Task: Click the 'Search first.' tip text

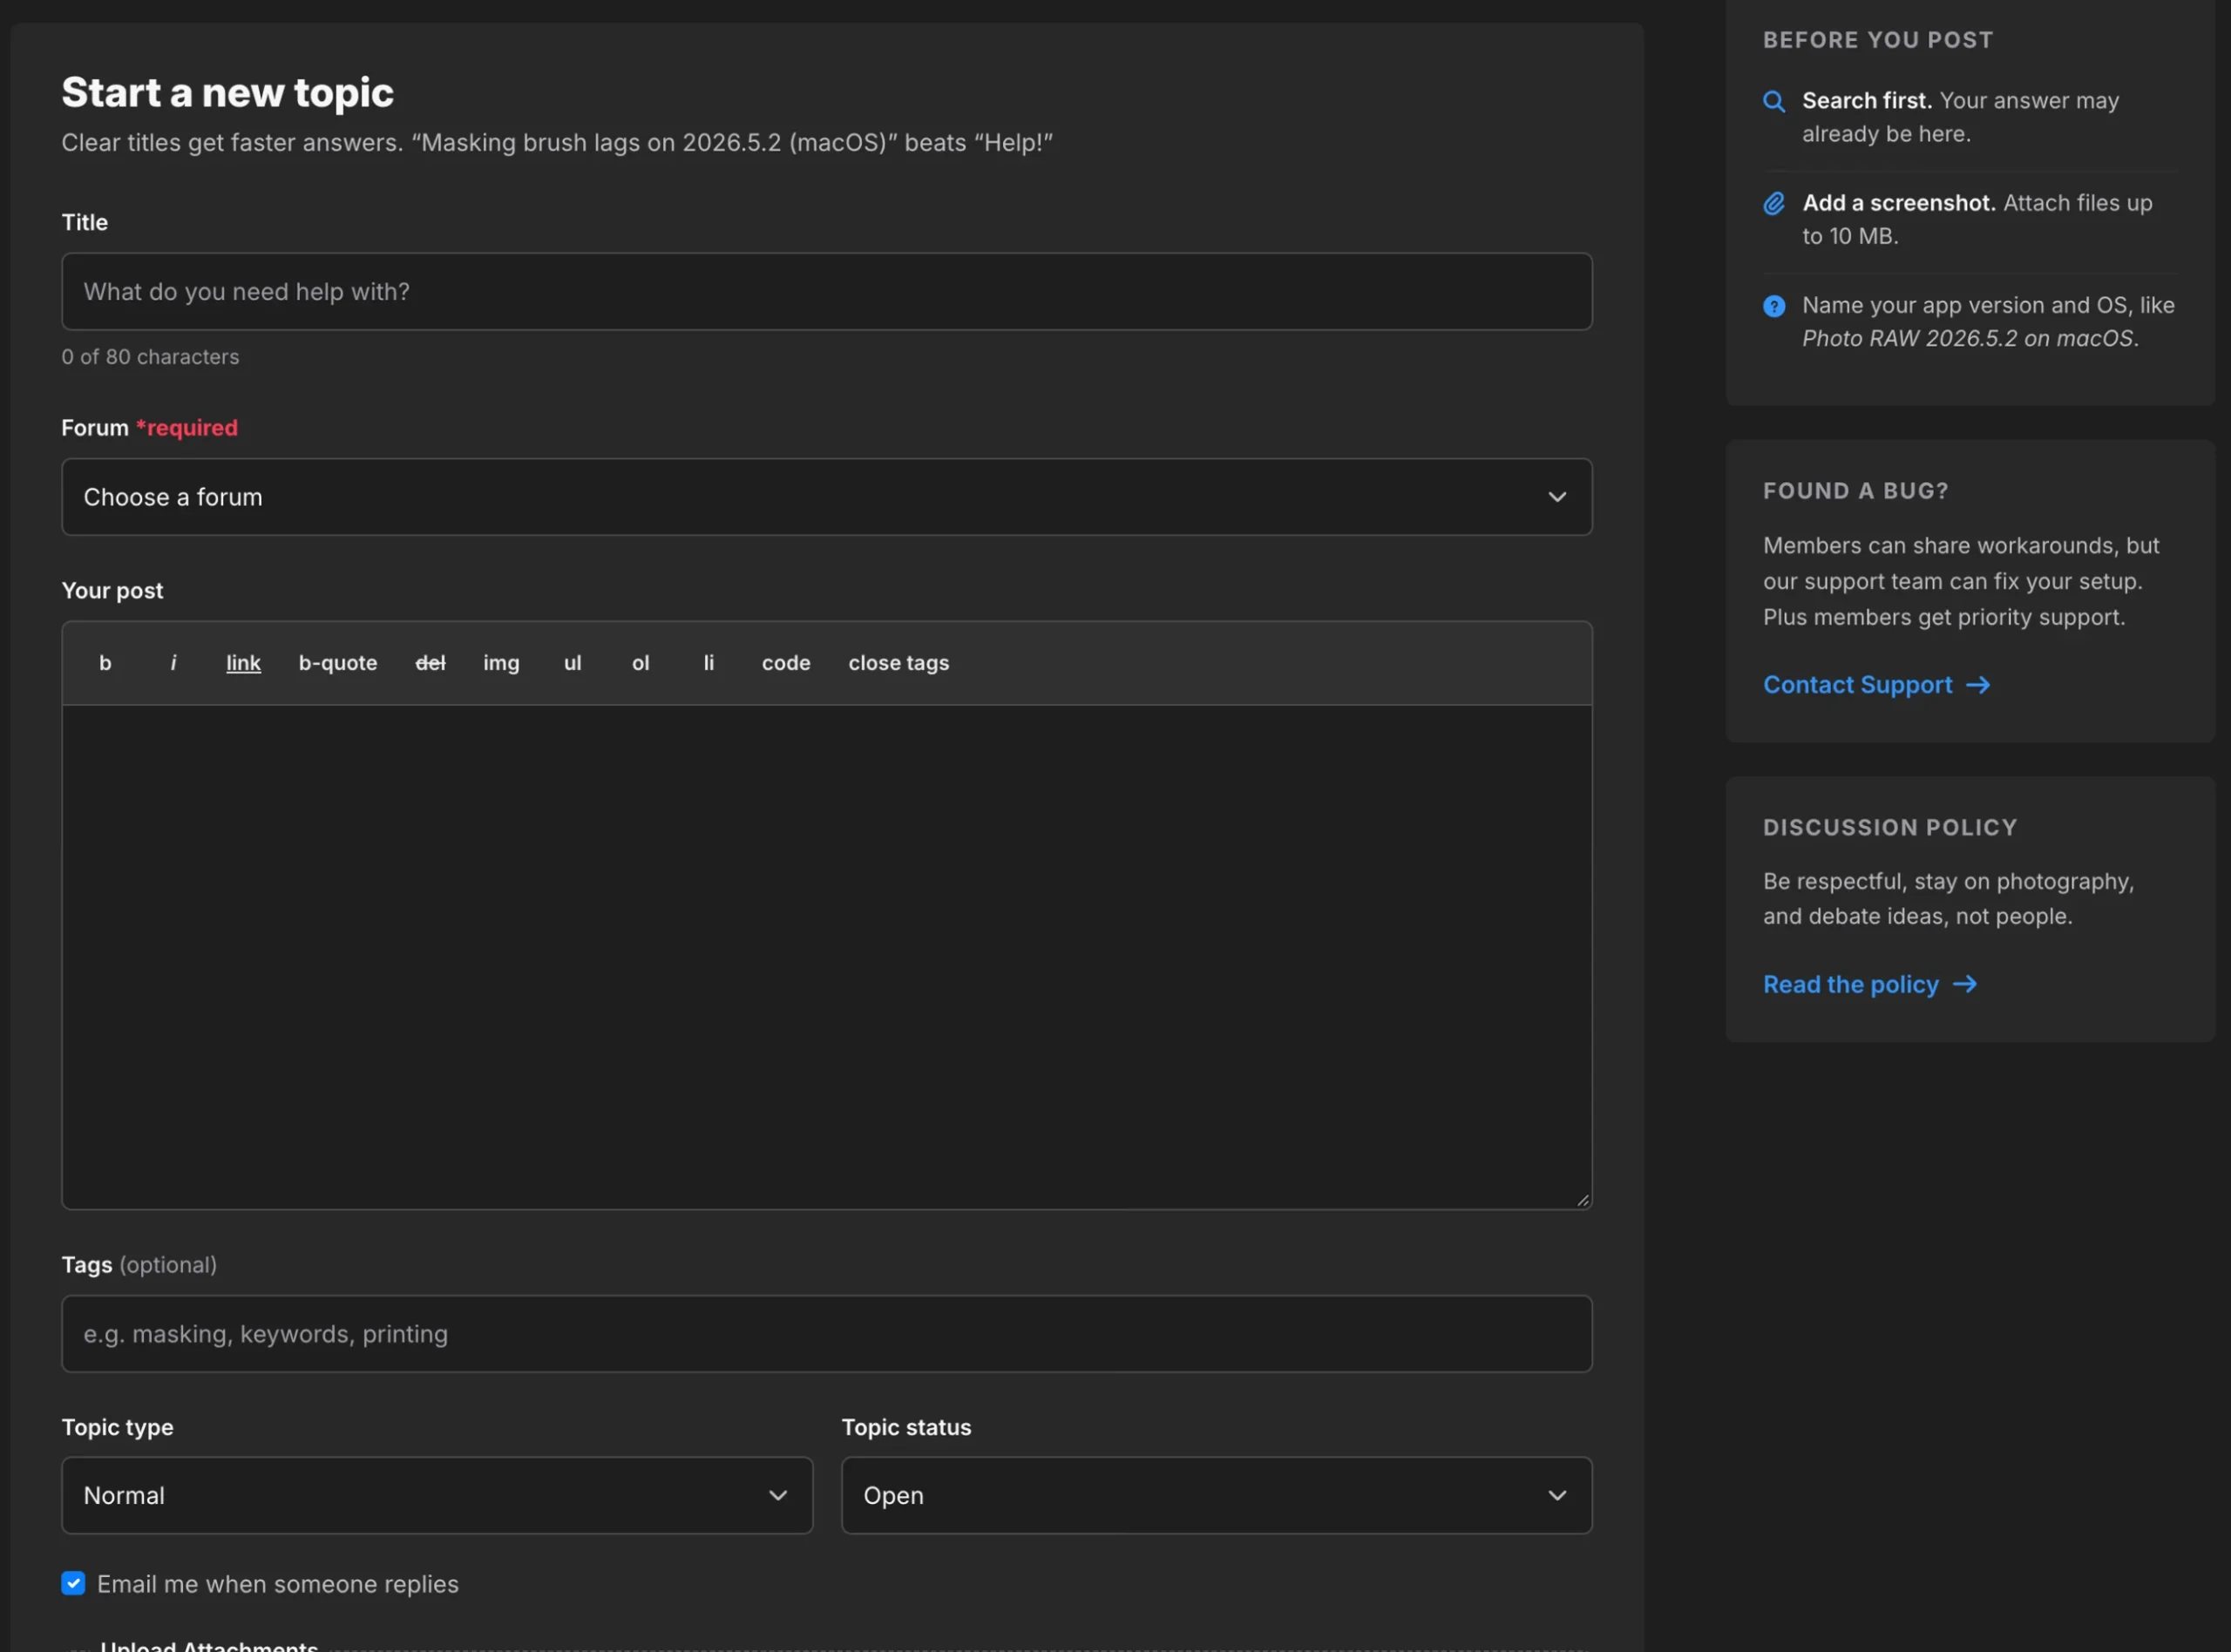Action: pyautogui.click(x=1866, y=101)
